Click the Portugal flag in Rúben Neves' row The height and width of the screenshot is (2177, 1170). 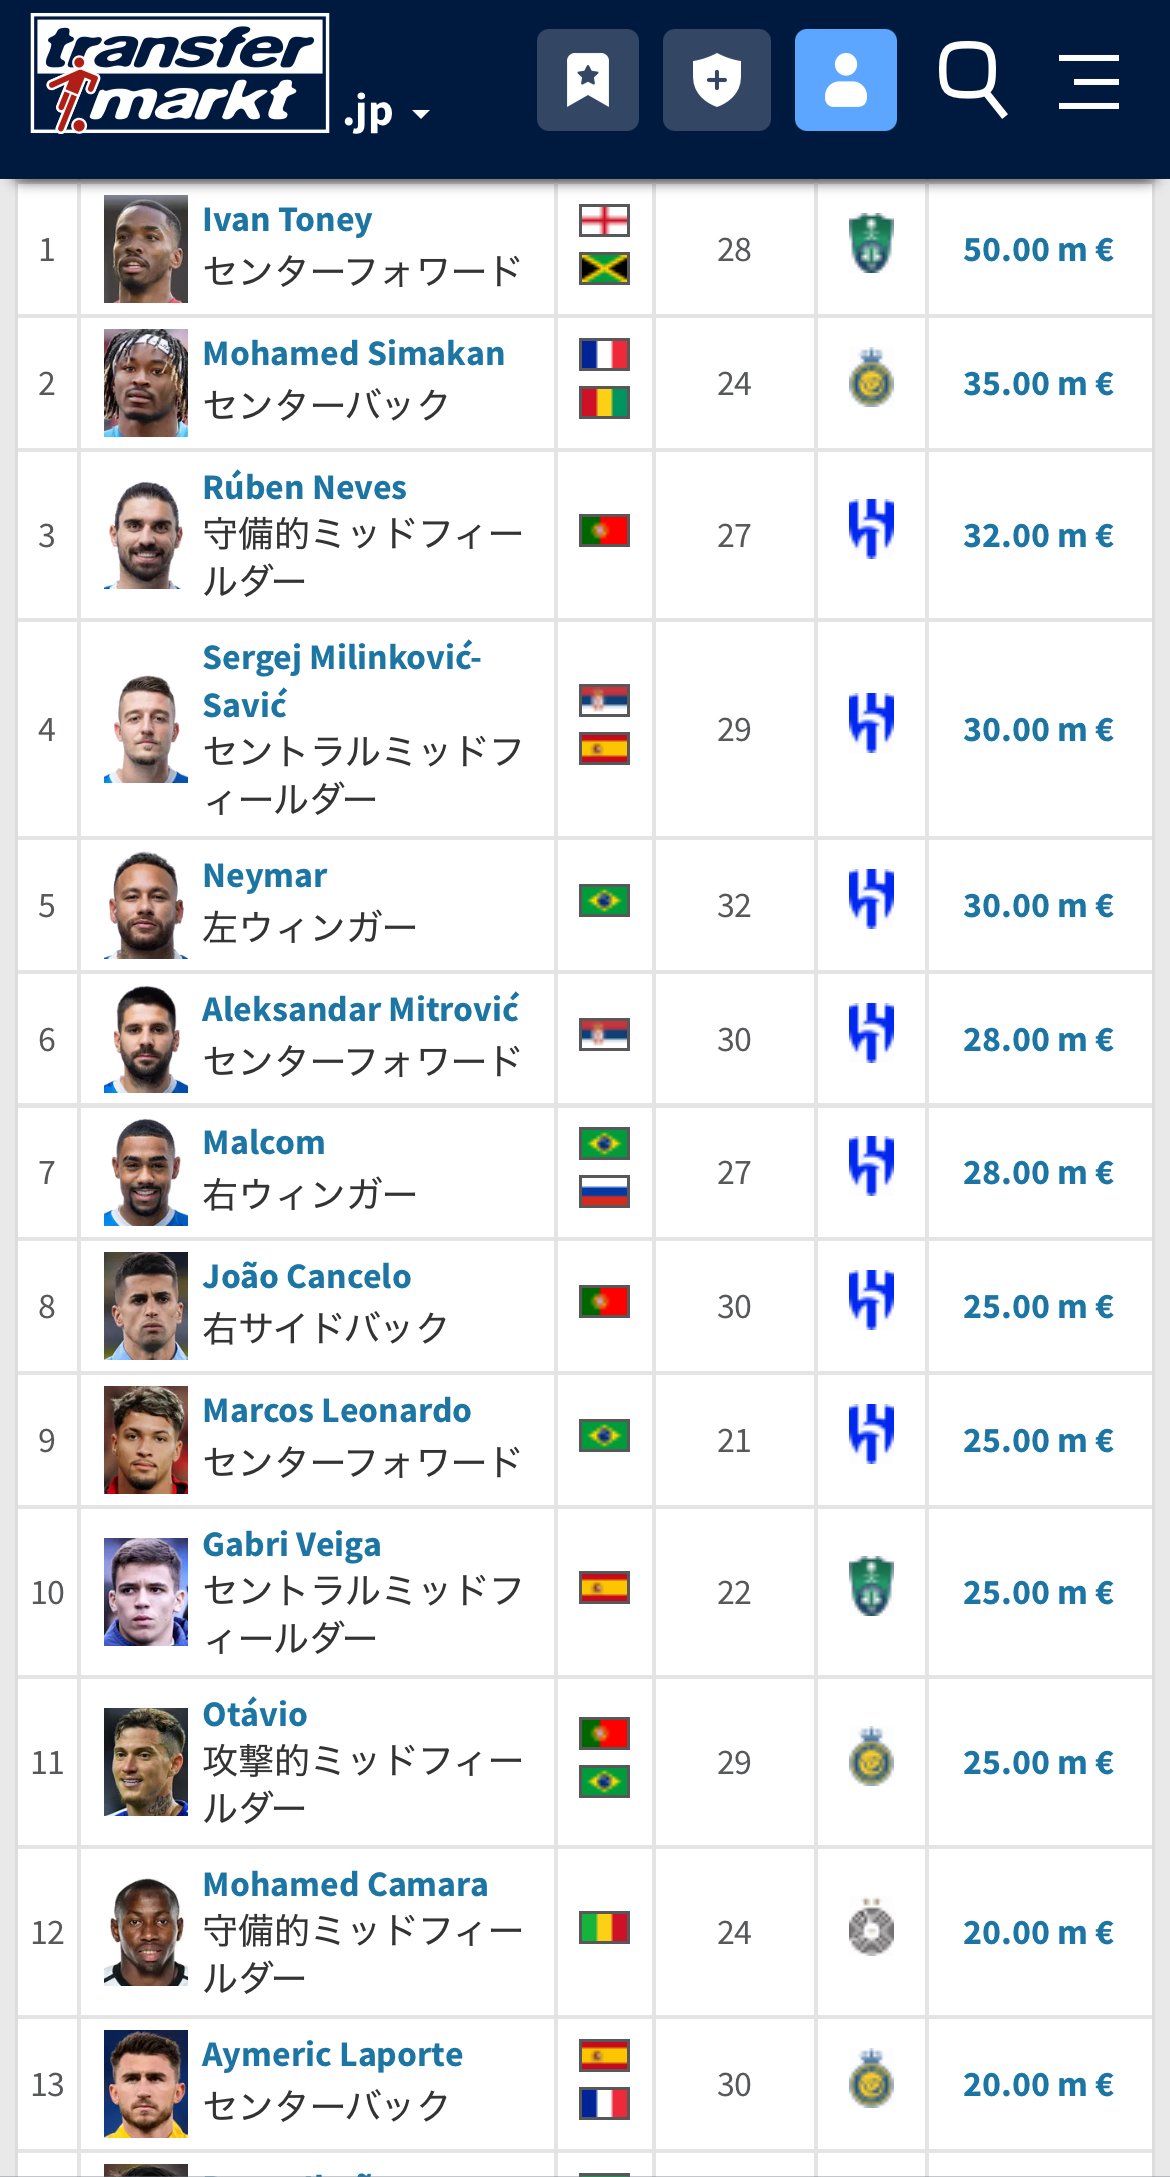tap(604, 530)
